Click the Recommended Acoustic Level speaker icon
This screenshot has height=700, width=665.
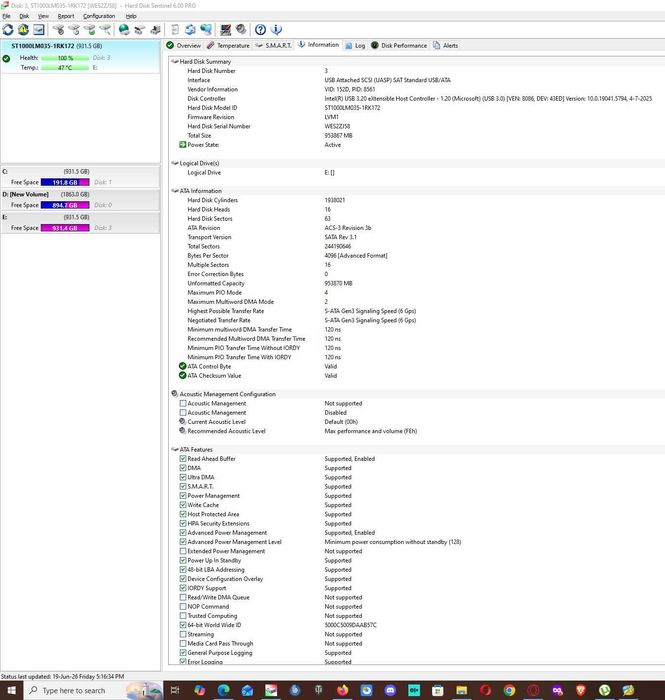(183, 431)
